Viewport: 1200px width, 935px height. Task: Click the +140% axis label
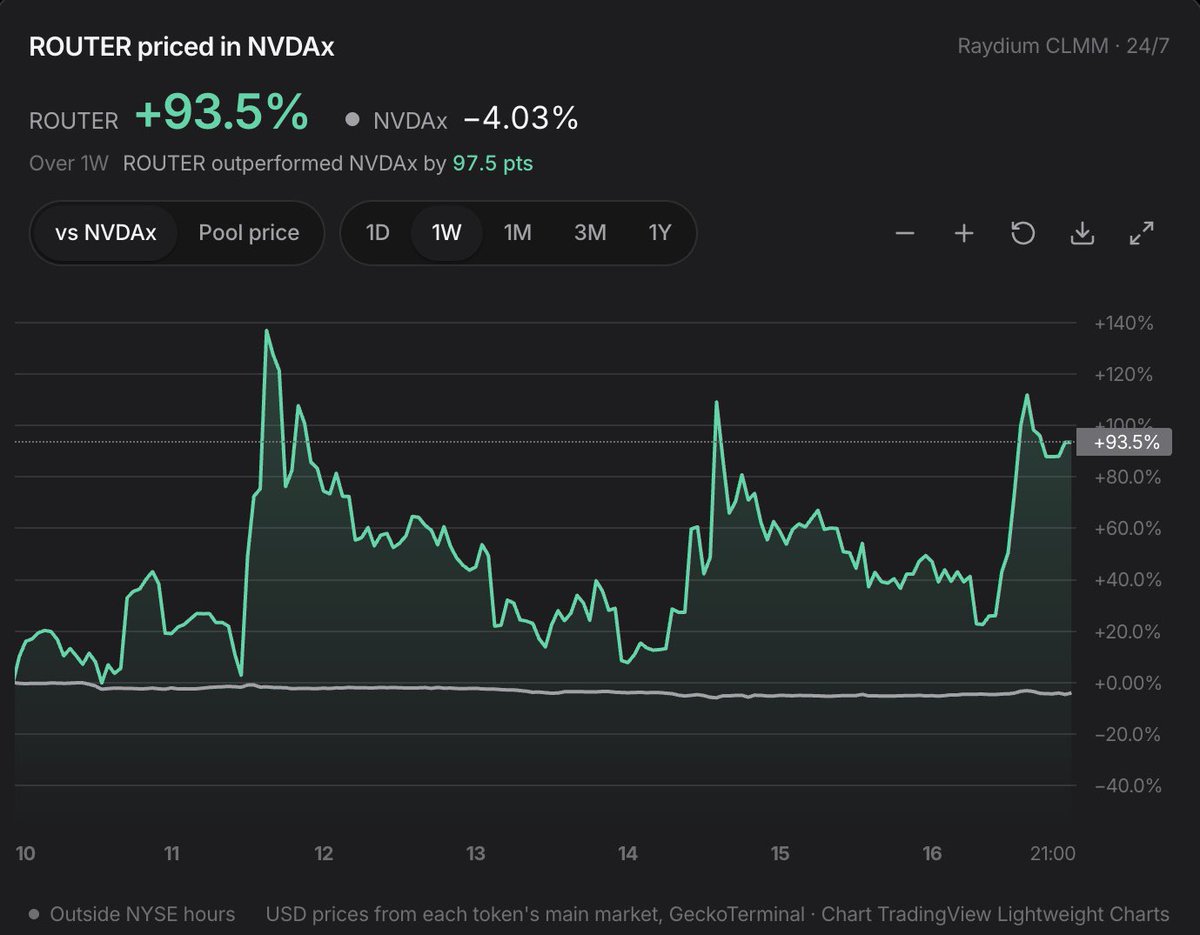(x=1125, y=324)
